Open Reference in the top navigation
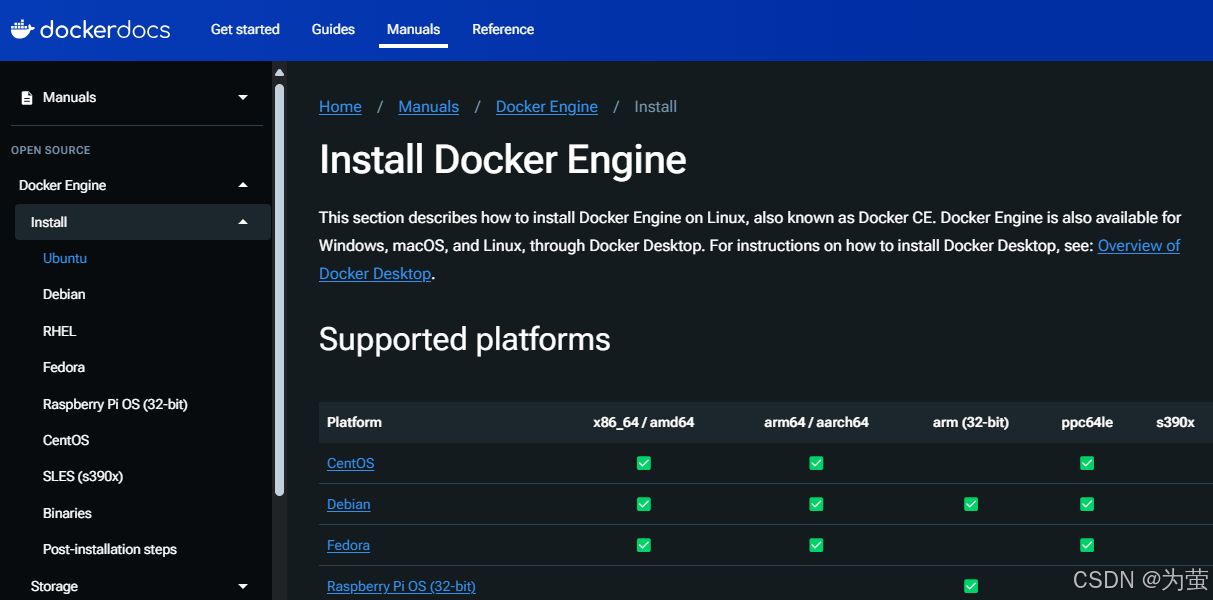This screenshot has height=600, width=1213. [503, 29]
